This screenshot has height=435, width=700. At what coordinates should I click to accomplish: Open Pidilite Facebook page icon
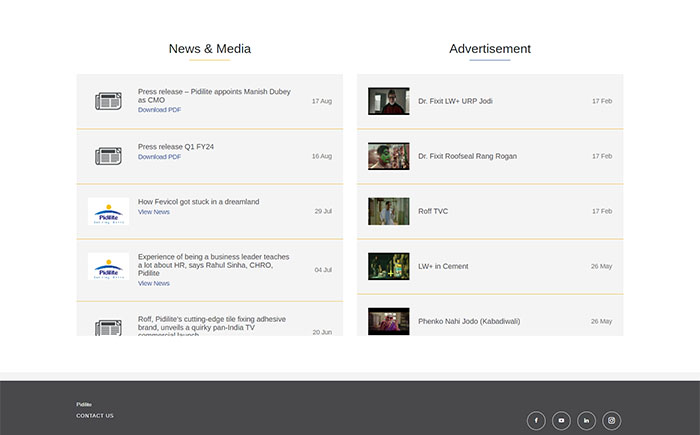click(536, 420)
